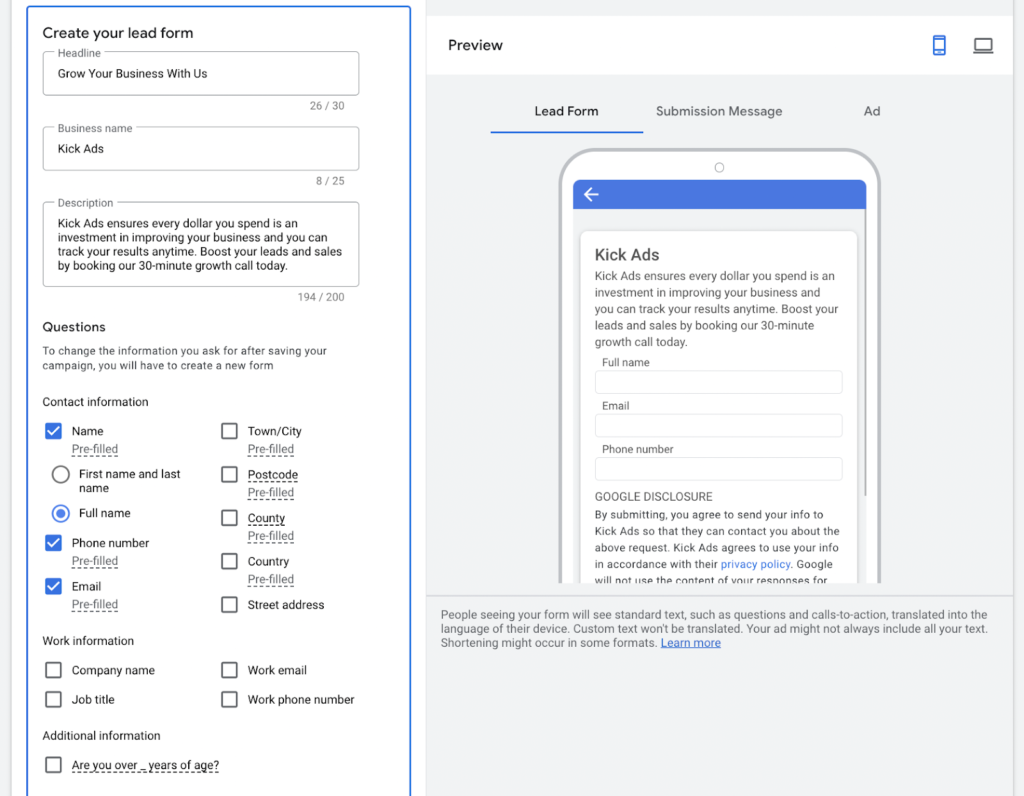
Task: Click the '26 / 30' headline counter
Action: [x=327, y=106]
